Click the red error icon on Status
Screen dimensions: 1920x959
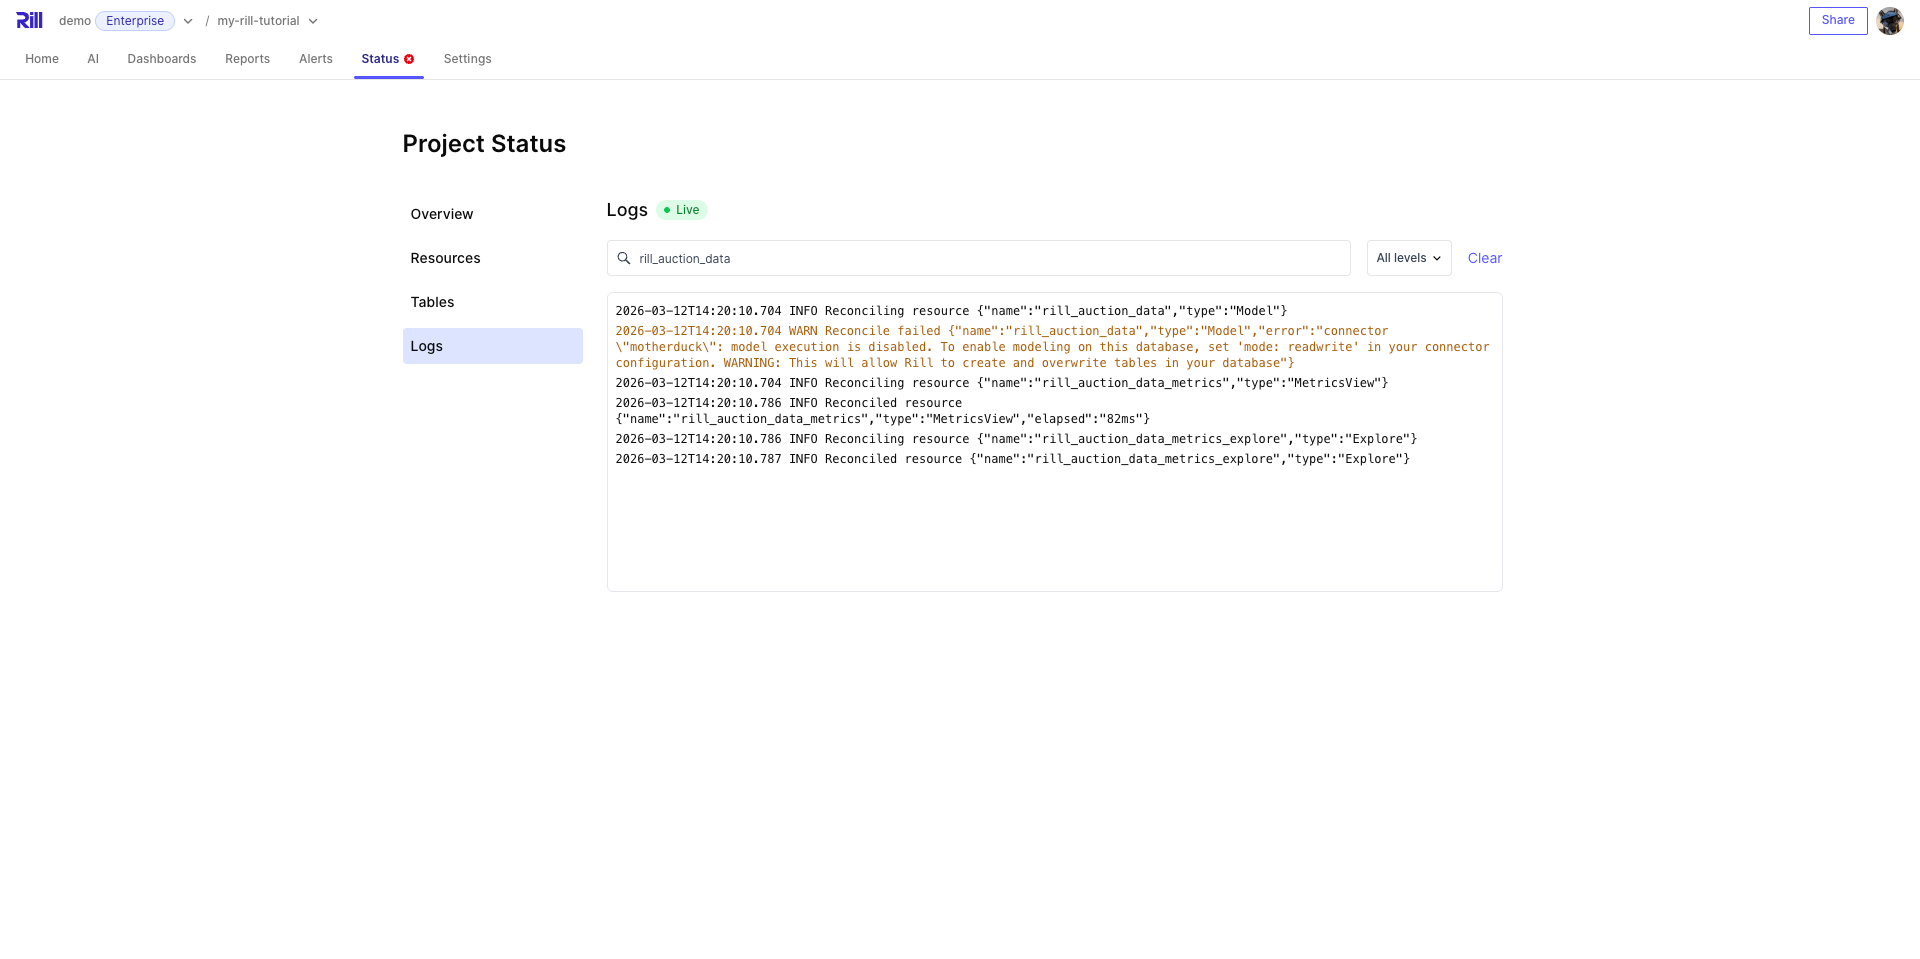coord(409,59)
